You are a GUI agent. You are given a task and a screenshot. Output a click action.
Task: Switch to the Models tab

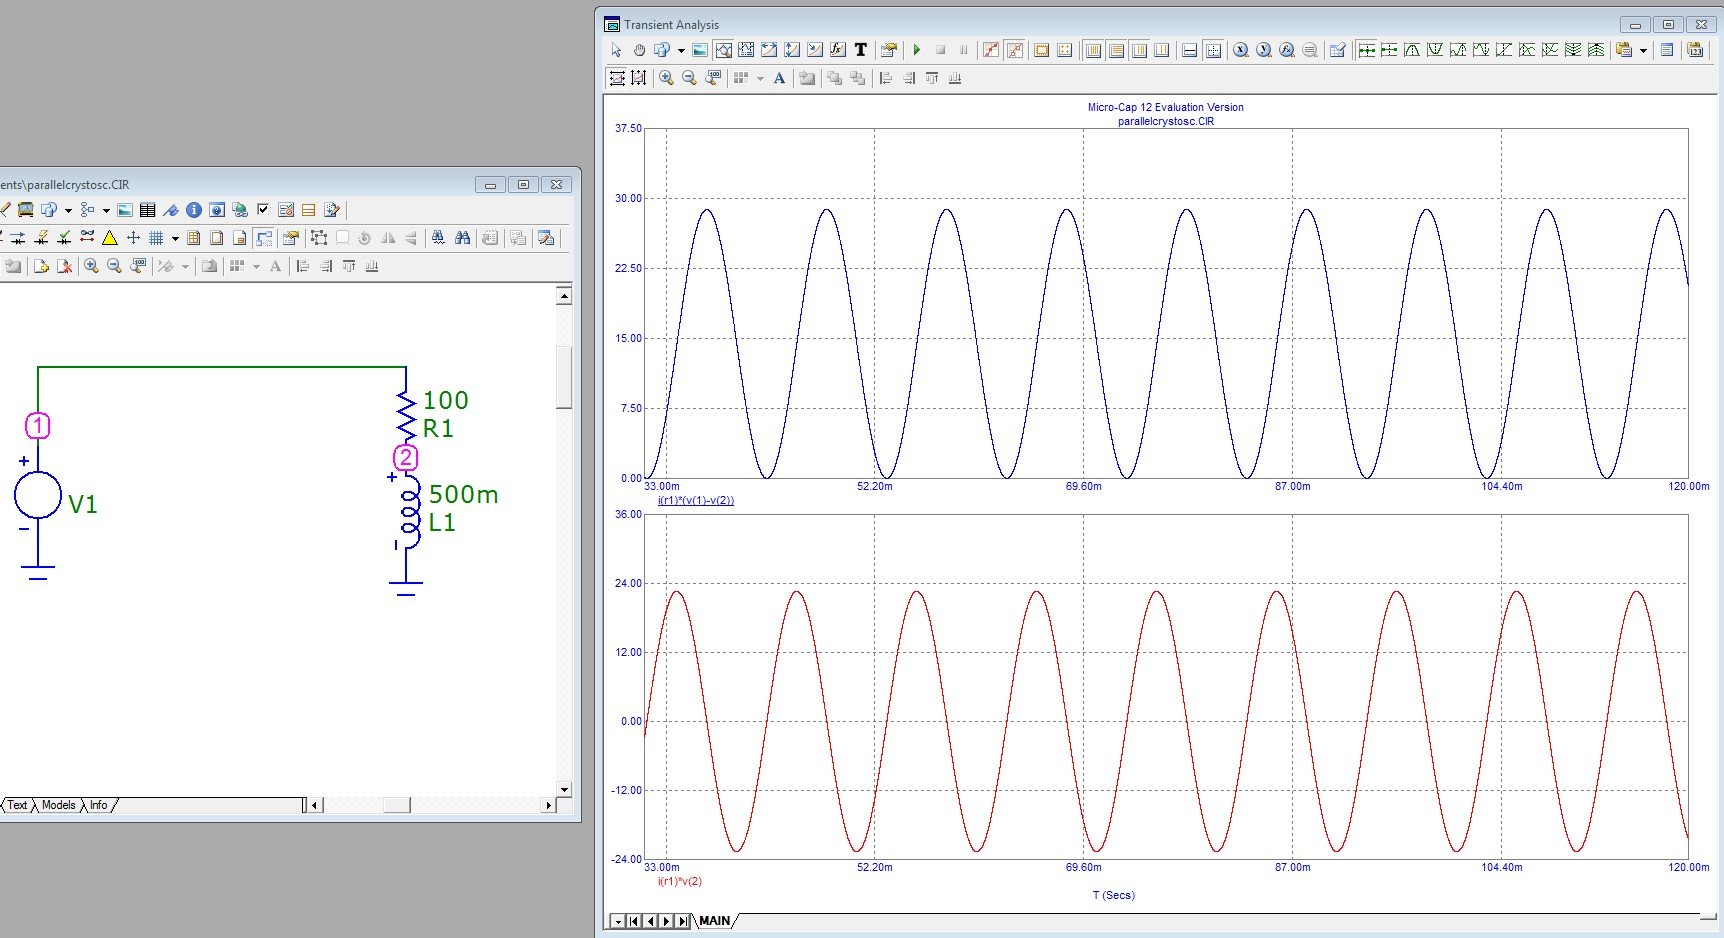[58, 805]
